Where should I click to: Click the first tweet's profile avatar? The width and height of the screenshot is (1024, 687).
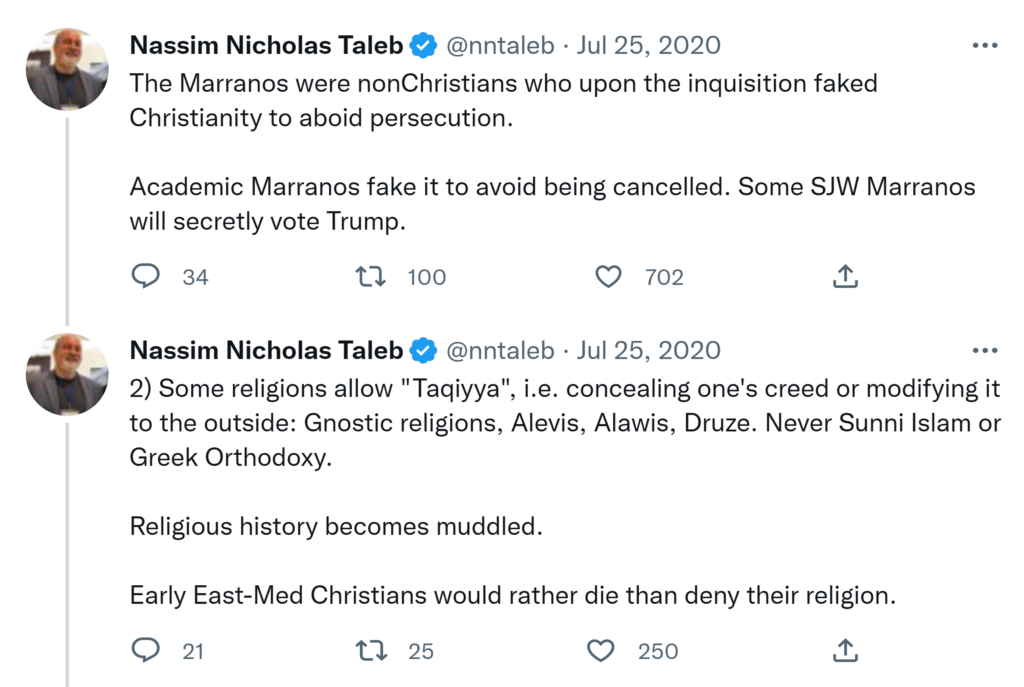[x=67, y=70]
